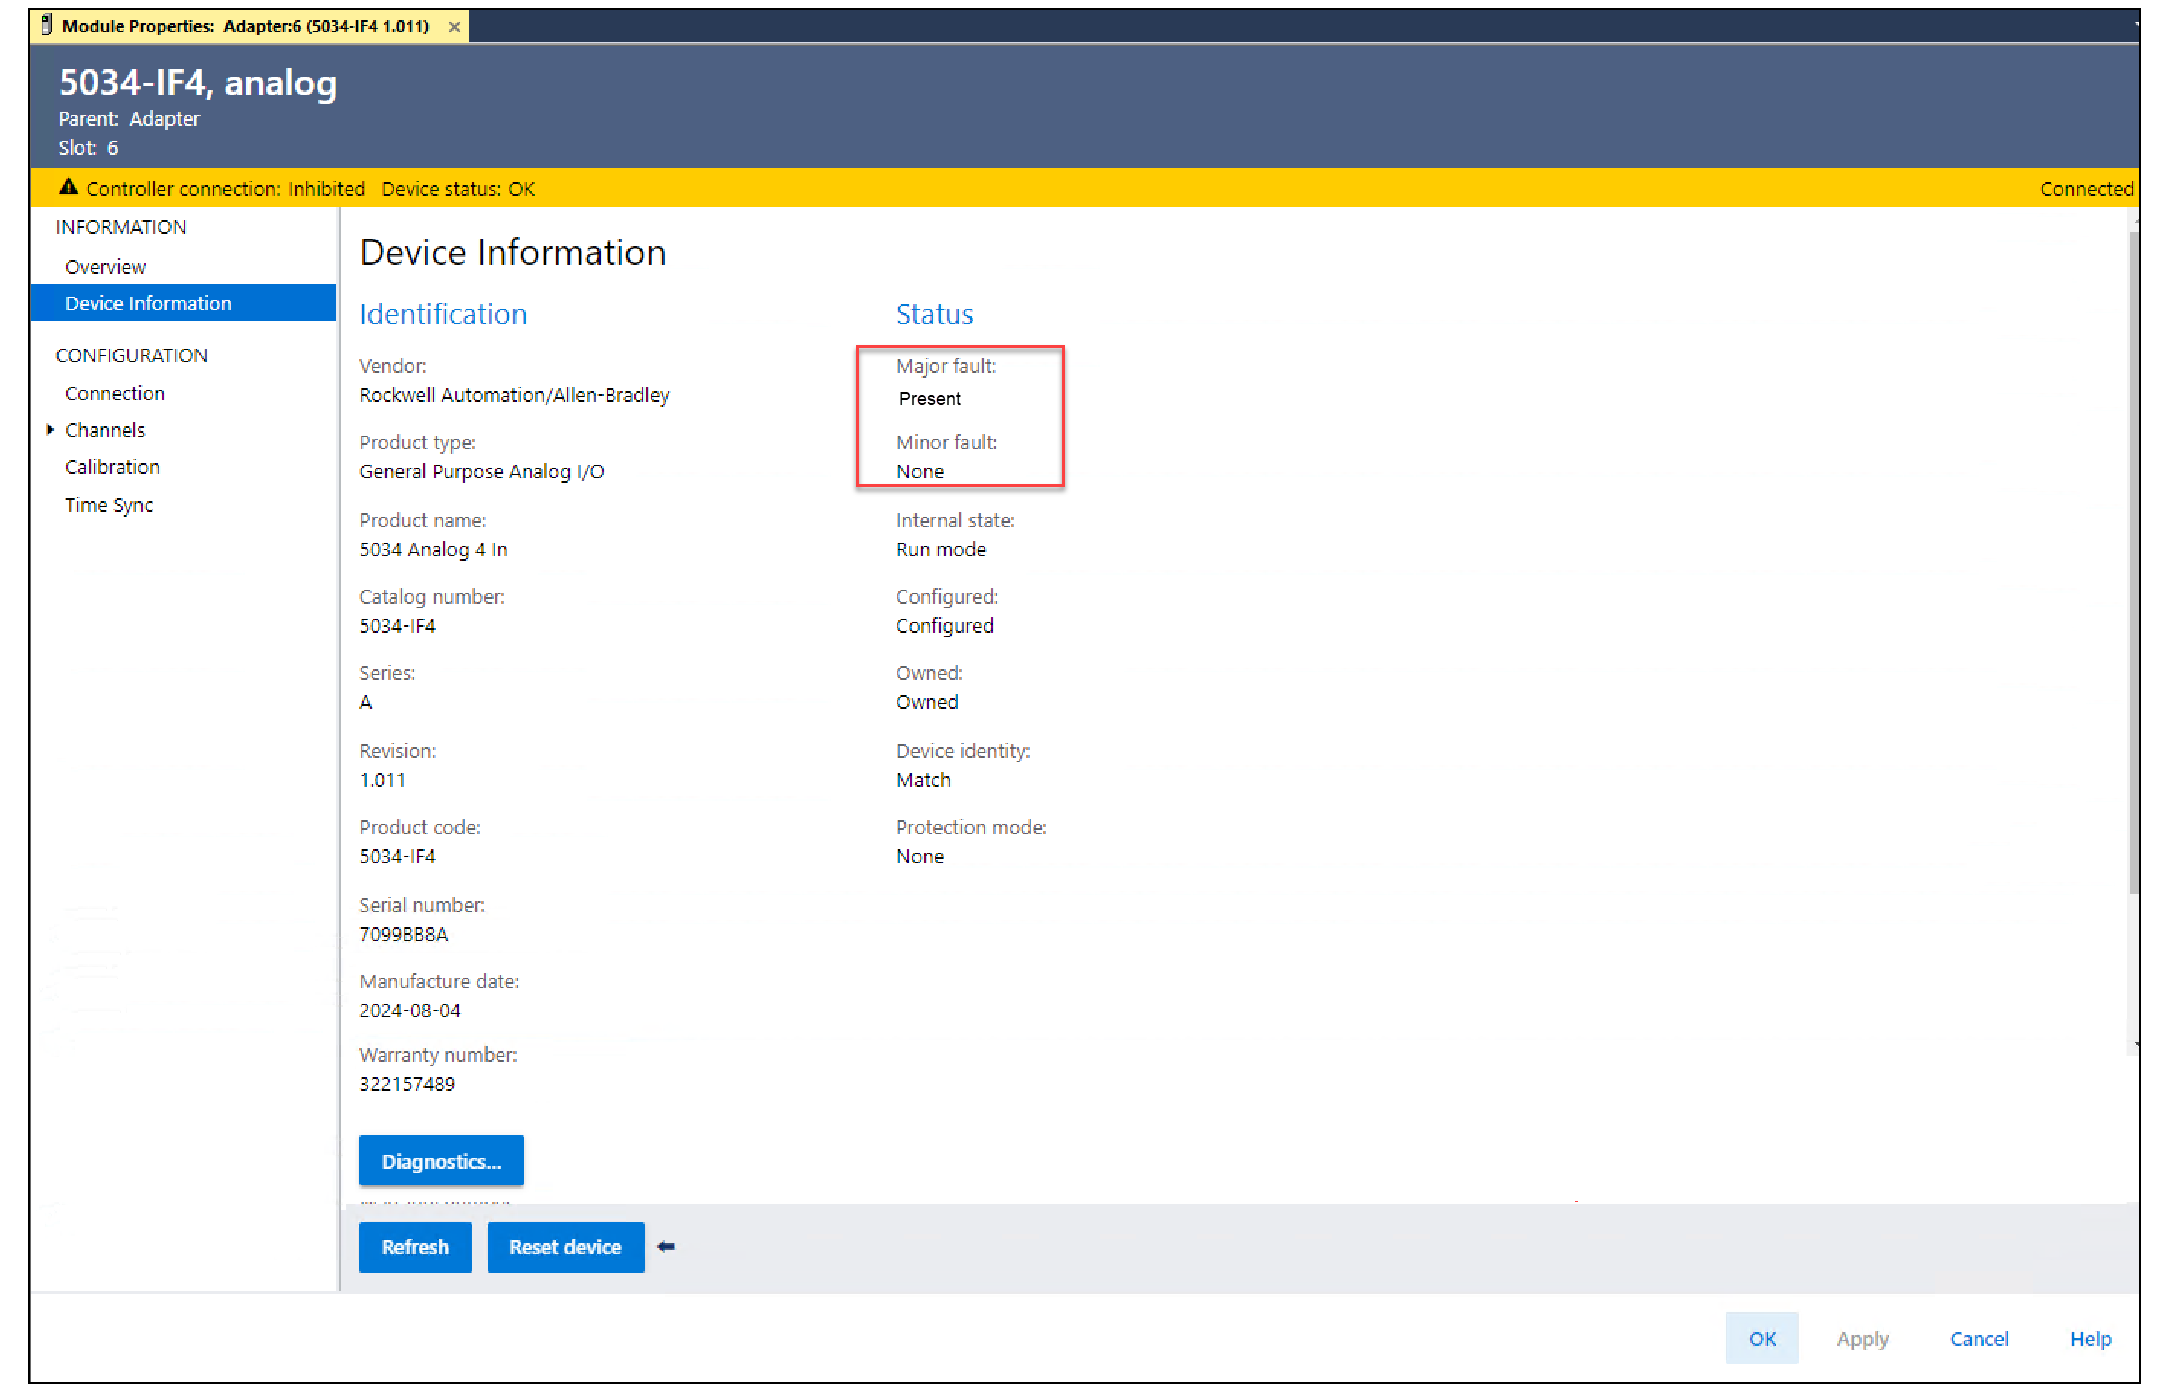Confirm with the OK button
Screen dimensions: 2163x1393
(1761, 1338)
